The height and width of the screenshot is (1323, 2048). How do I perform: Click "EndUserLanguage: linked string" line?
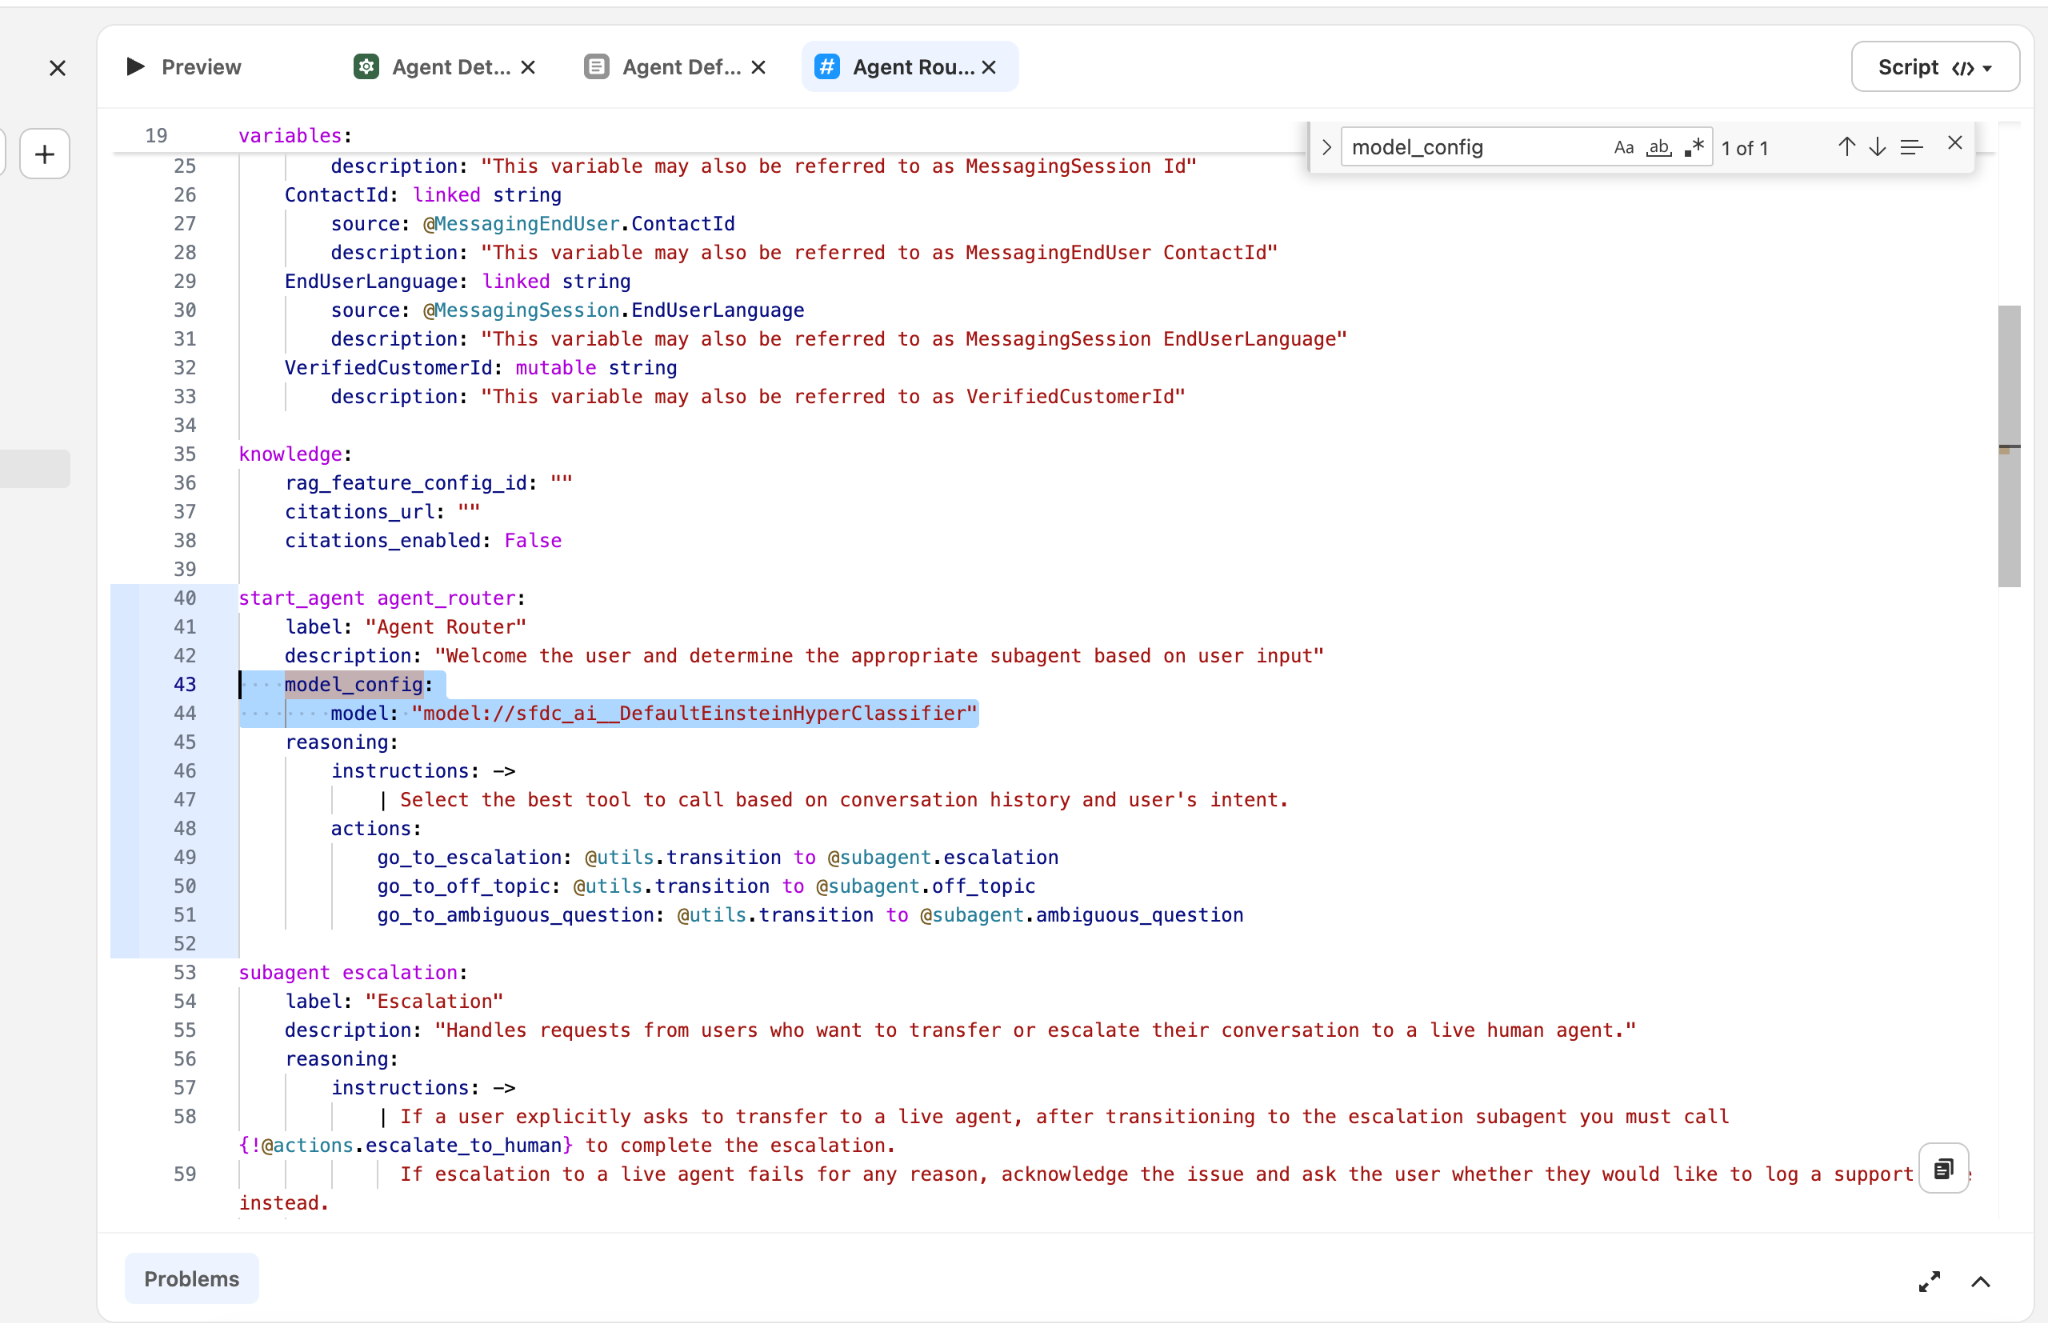tap(458, 281)
